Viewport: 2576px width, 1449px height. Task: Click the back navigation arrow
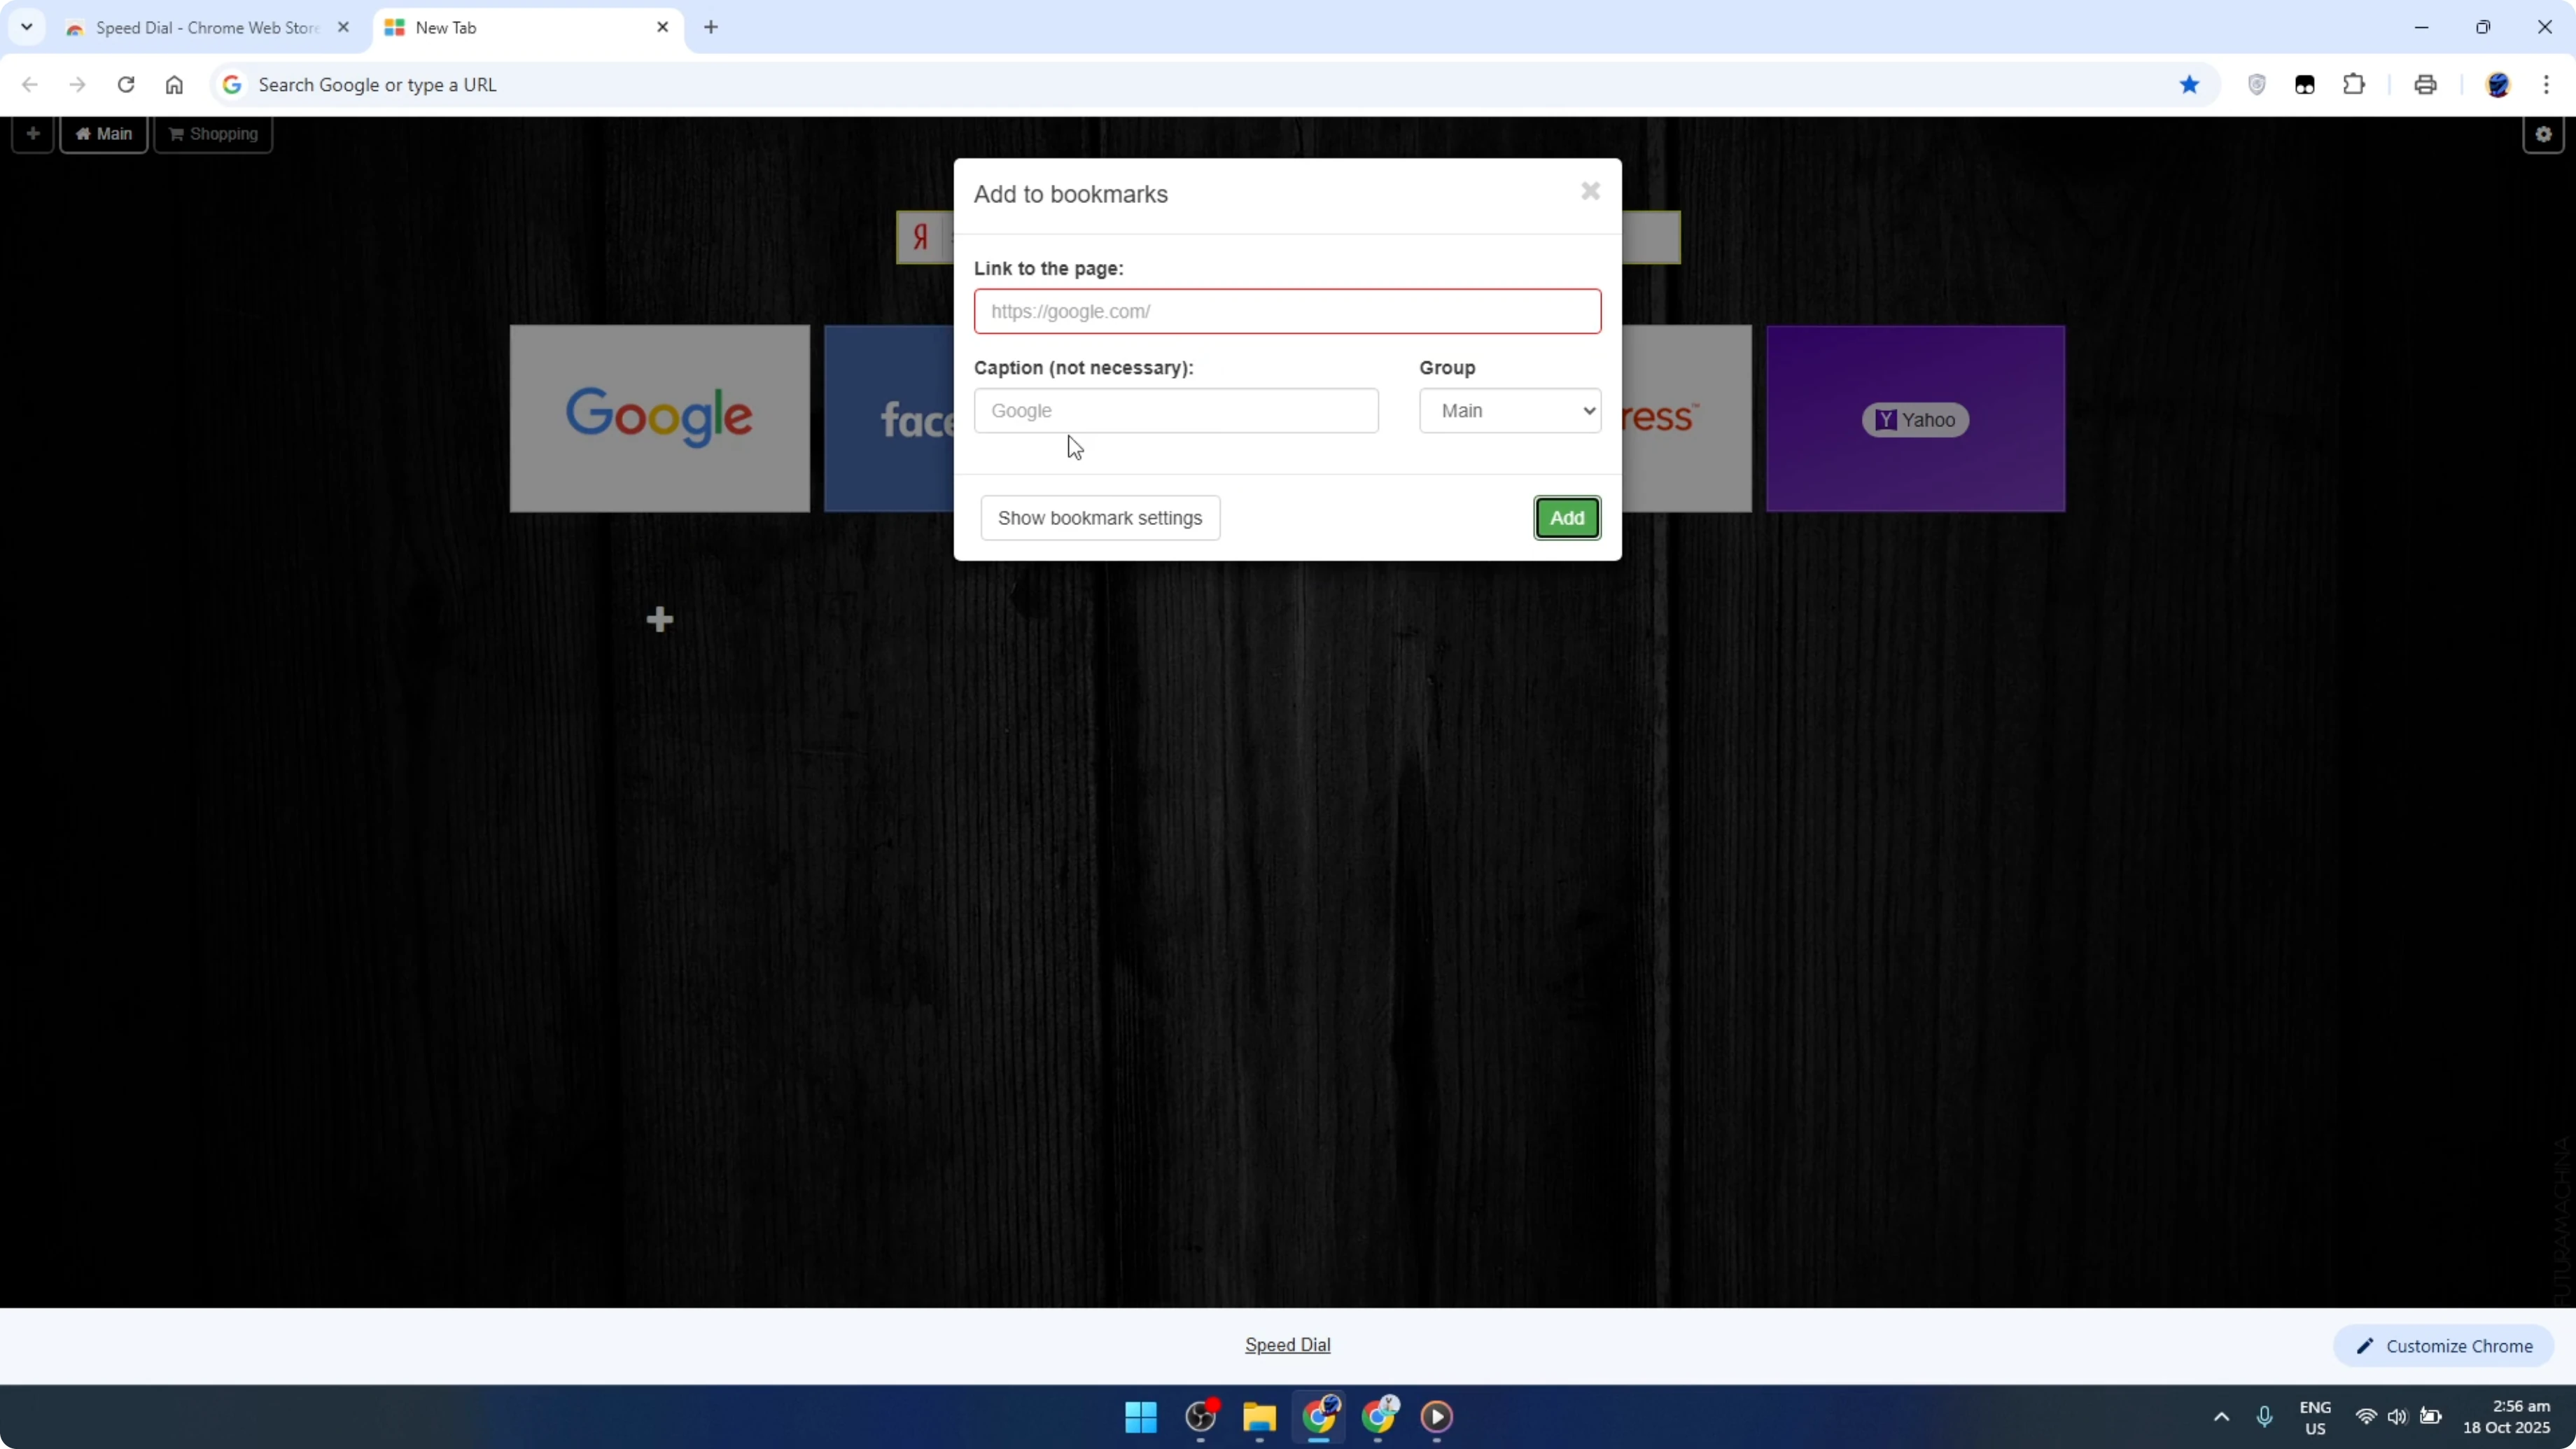[x=29, y=85]
